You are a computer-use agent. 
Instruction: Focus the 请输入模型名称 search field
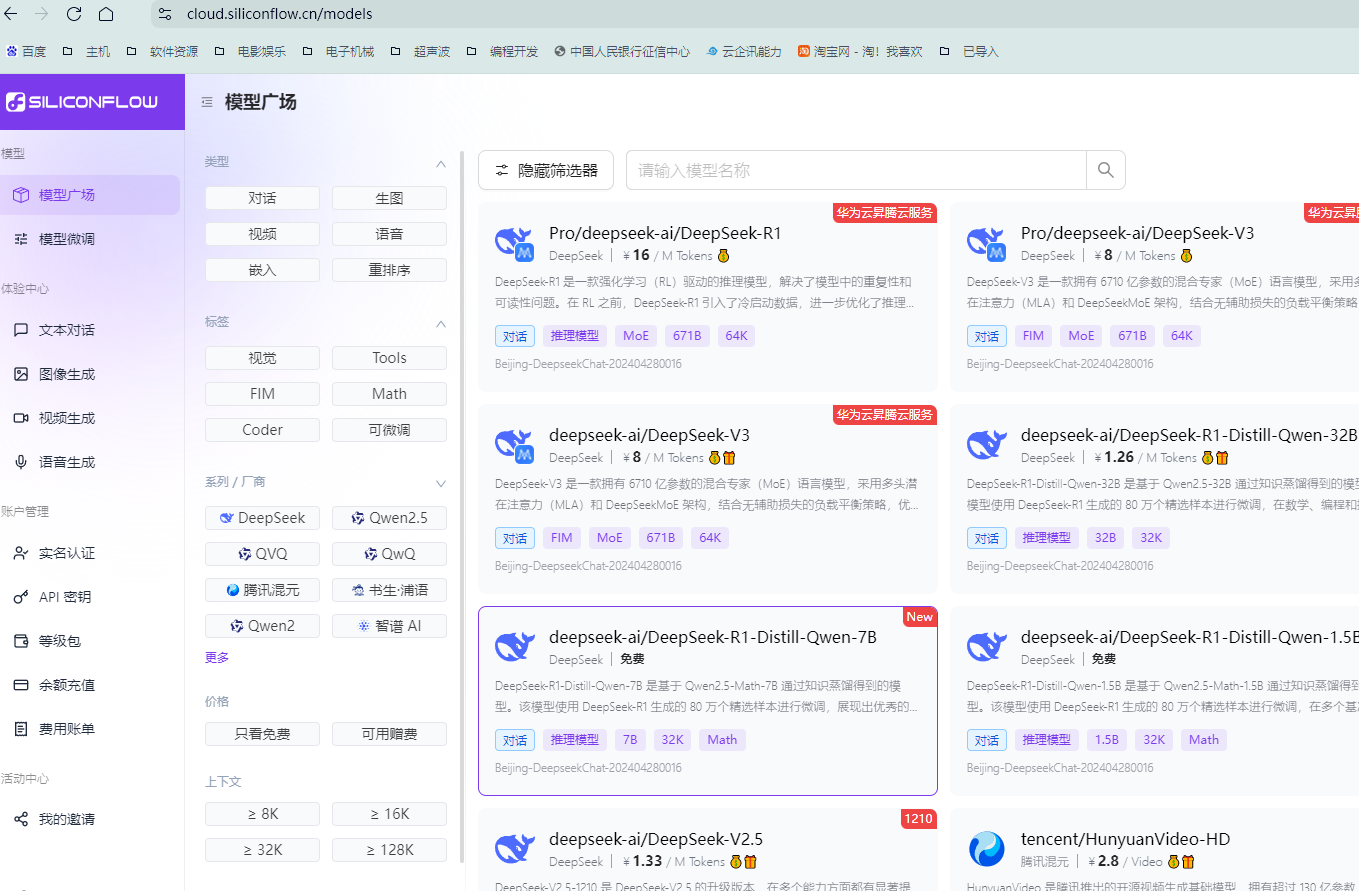click(856, 170)
